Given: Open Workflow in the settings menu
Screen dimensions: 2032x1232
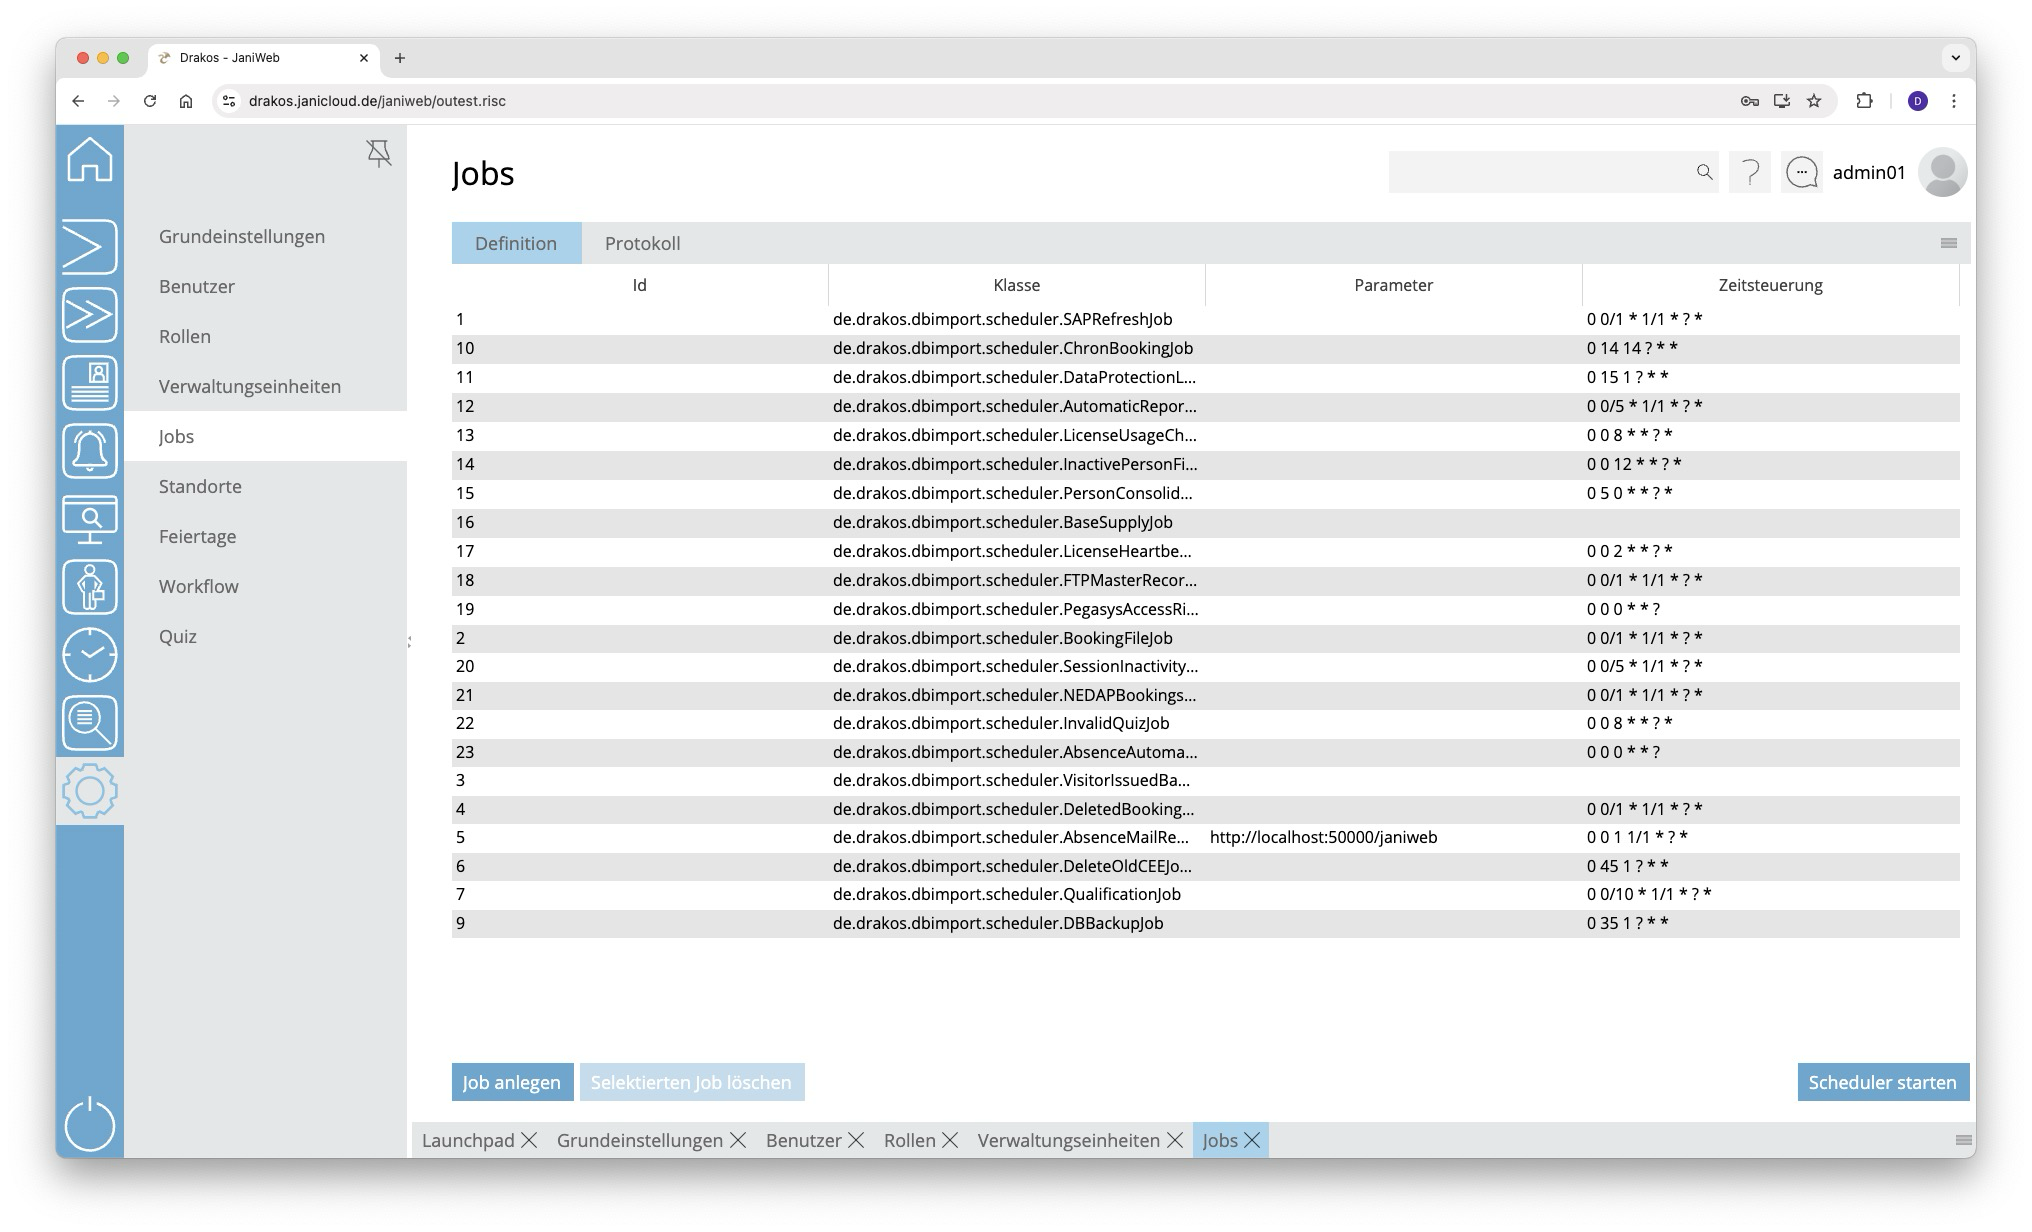Looking at the screenshot, I should (x=199, y=586).
